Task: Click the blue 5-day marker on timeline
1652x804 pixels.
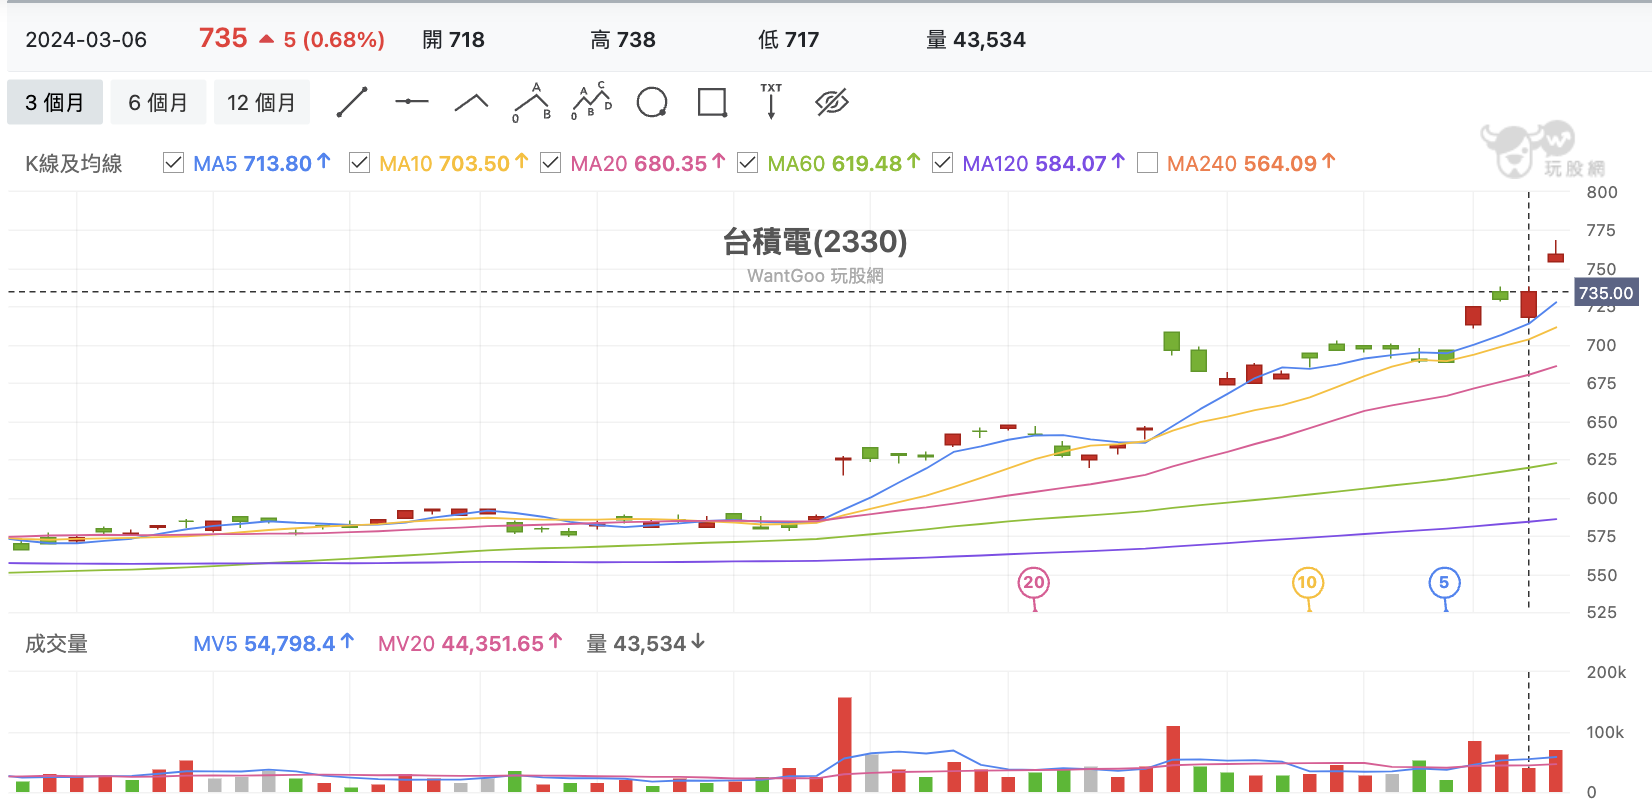Action: pos(1444,583)
